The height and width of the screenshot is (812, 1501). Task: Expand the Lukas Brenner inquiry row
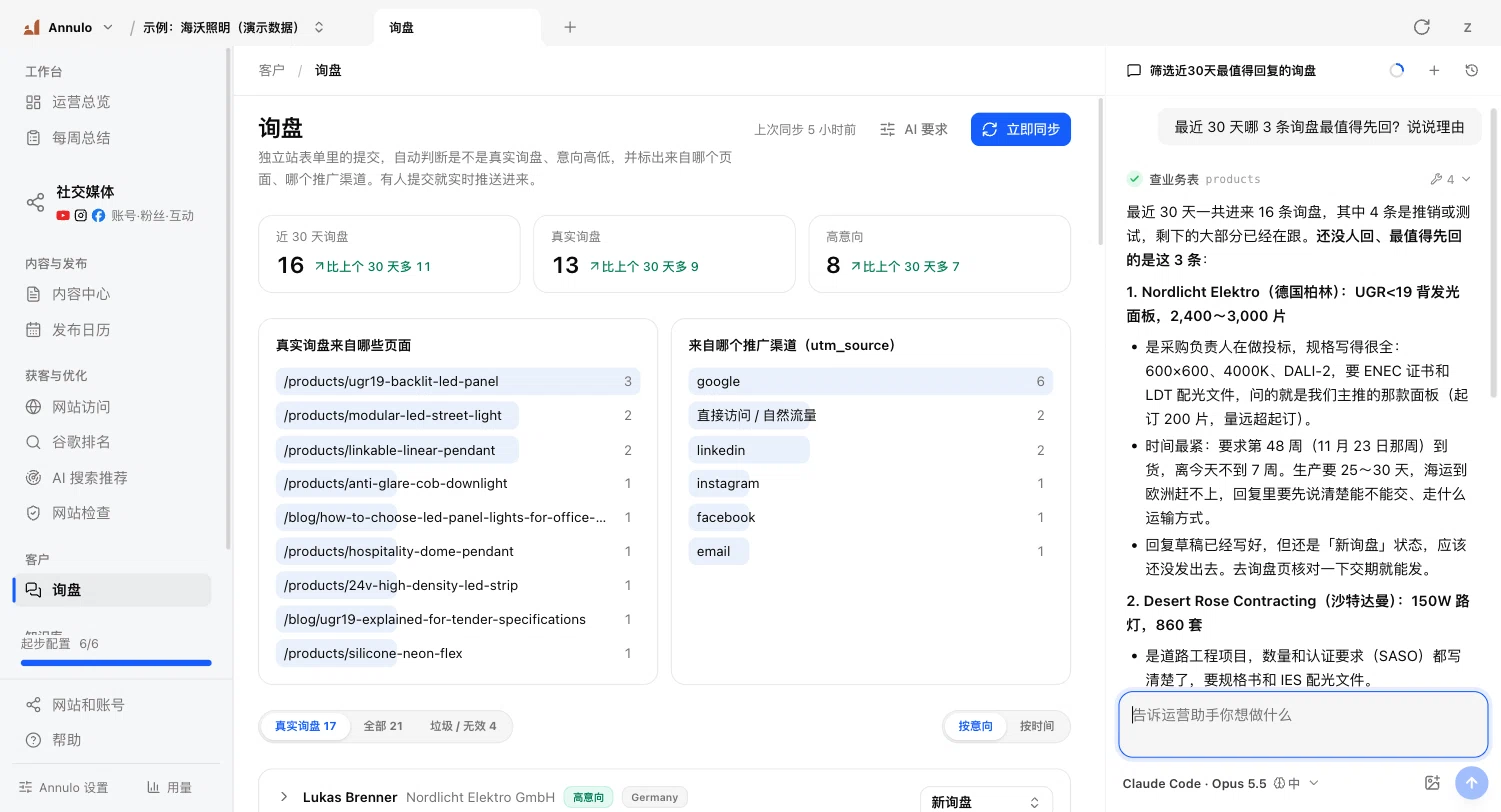pos(284,797)
